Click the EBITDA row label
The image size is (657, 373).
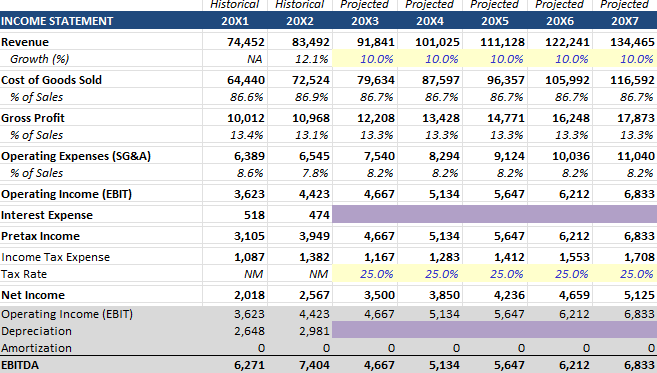click(x=20, y=365)
